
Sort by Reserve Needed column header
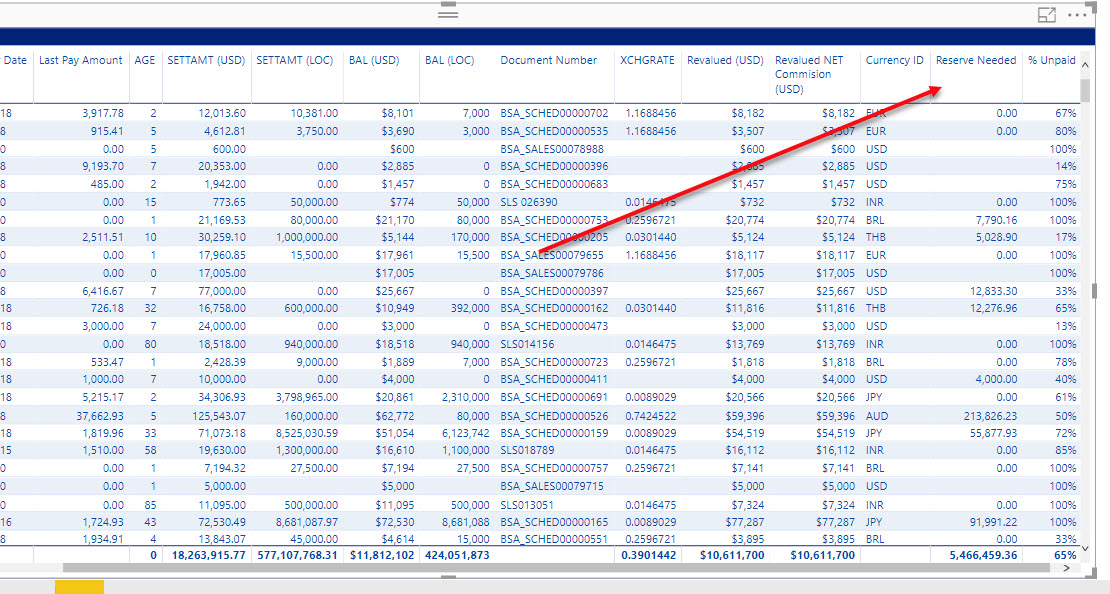tap(975, 60)
